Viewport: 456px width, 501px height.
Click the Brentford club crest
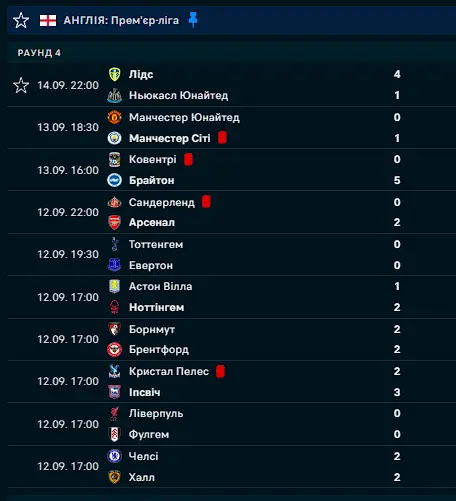click(115, 349)
